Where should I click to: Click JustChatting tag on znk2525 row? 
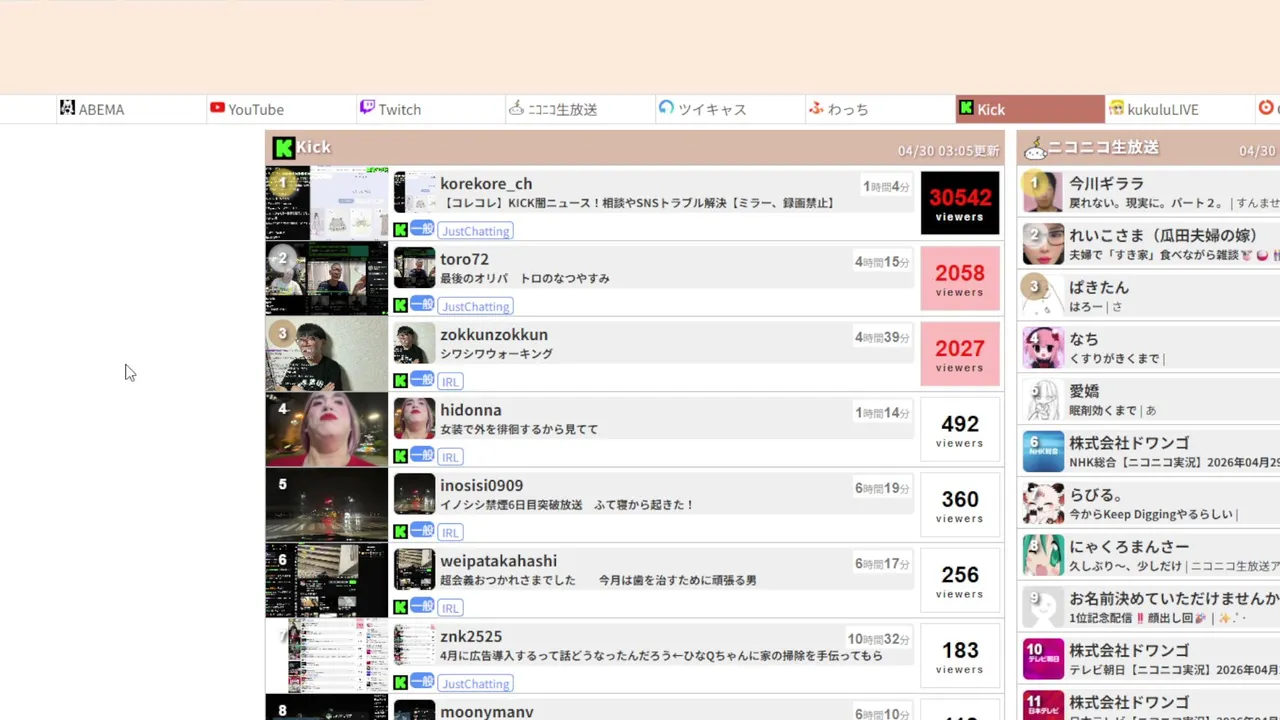475,684
